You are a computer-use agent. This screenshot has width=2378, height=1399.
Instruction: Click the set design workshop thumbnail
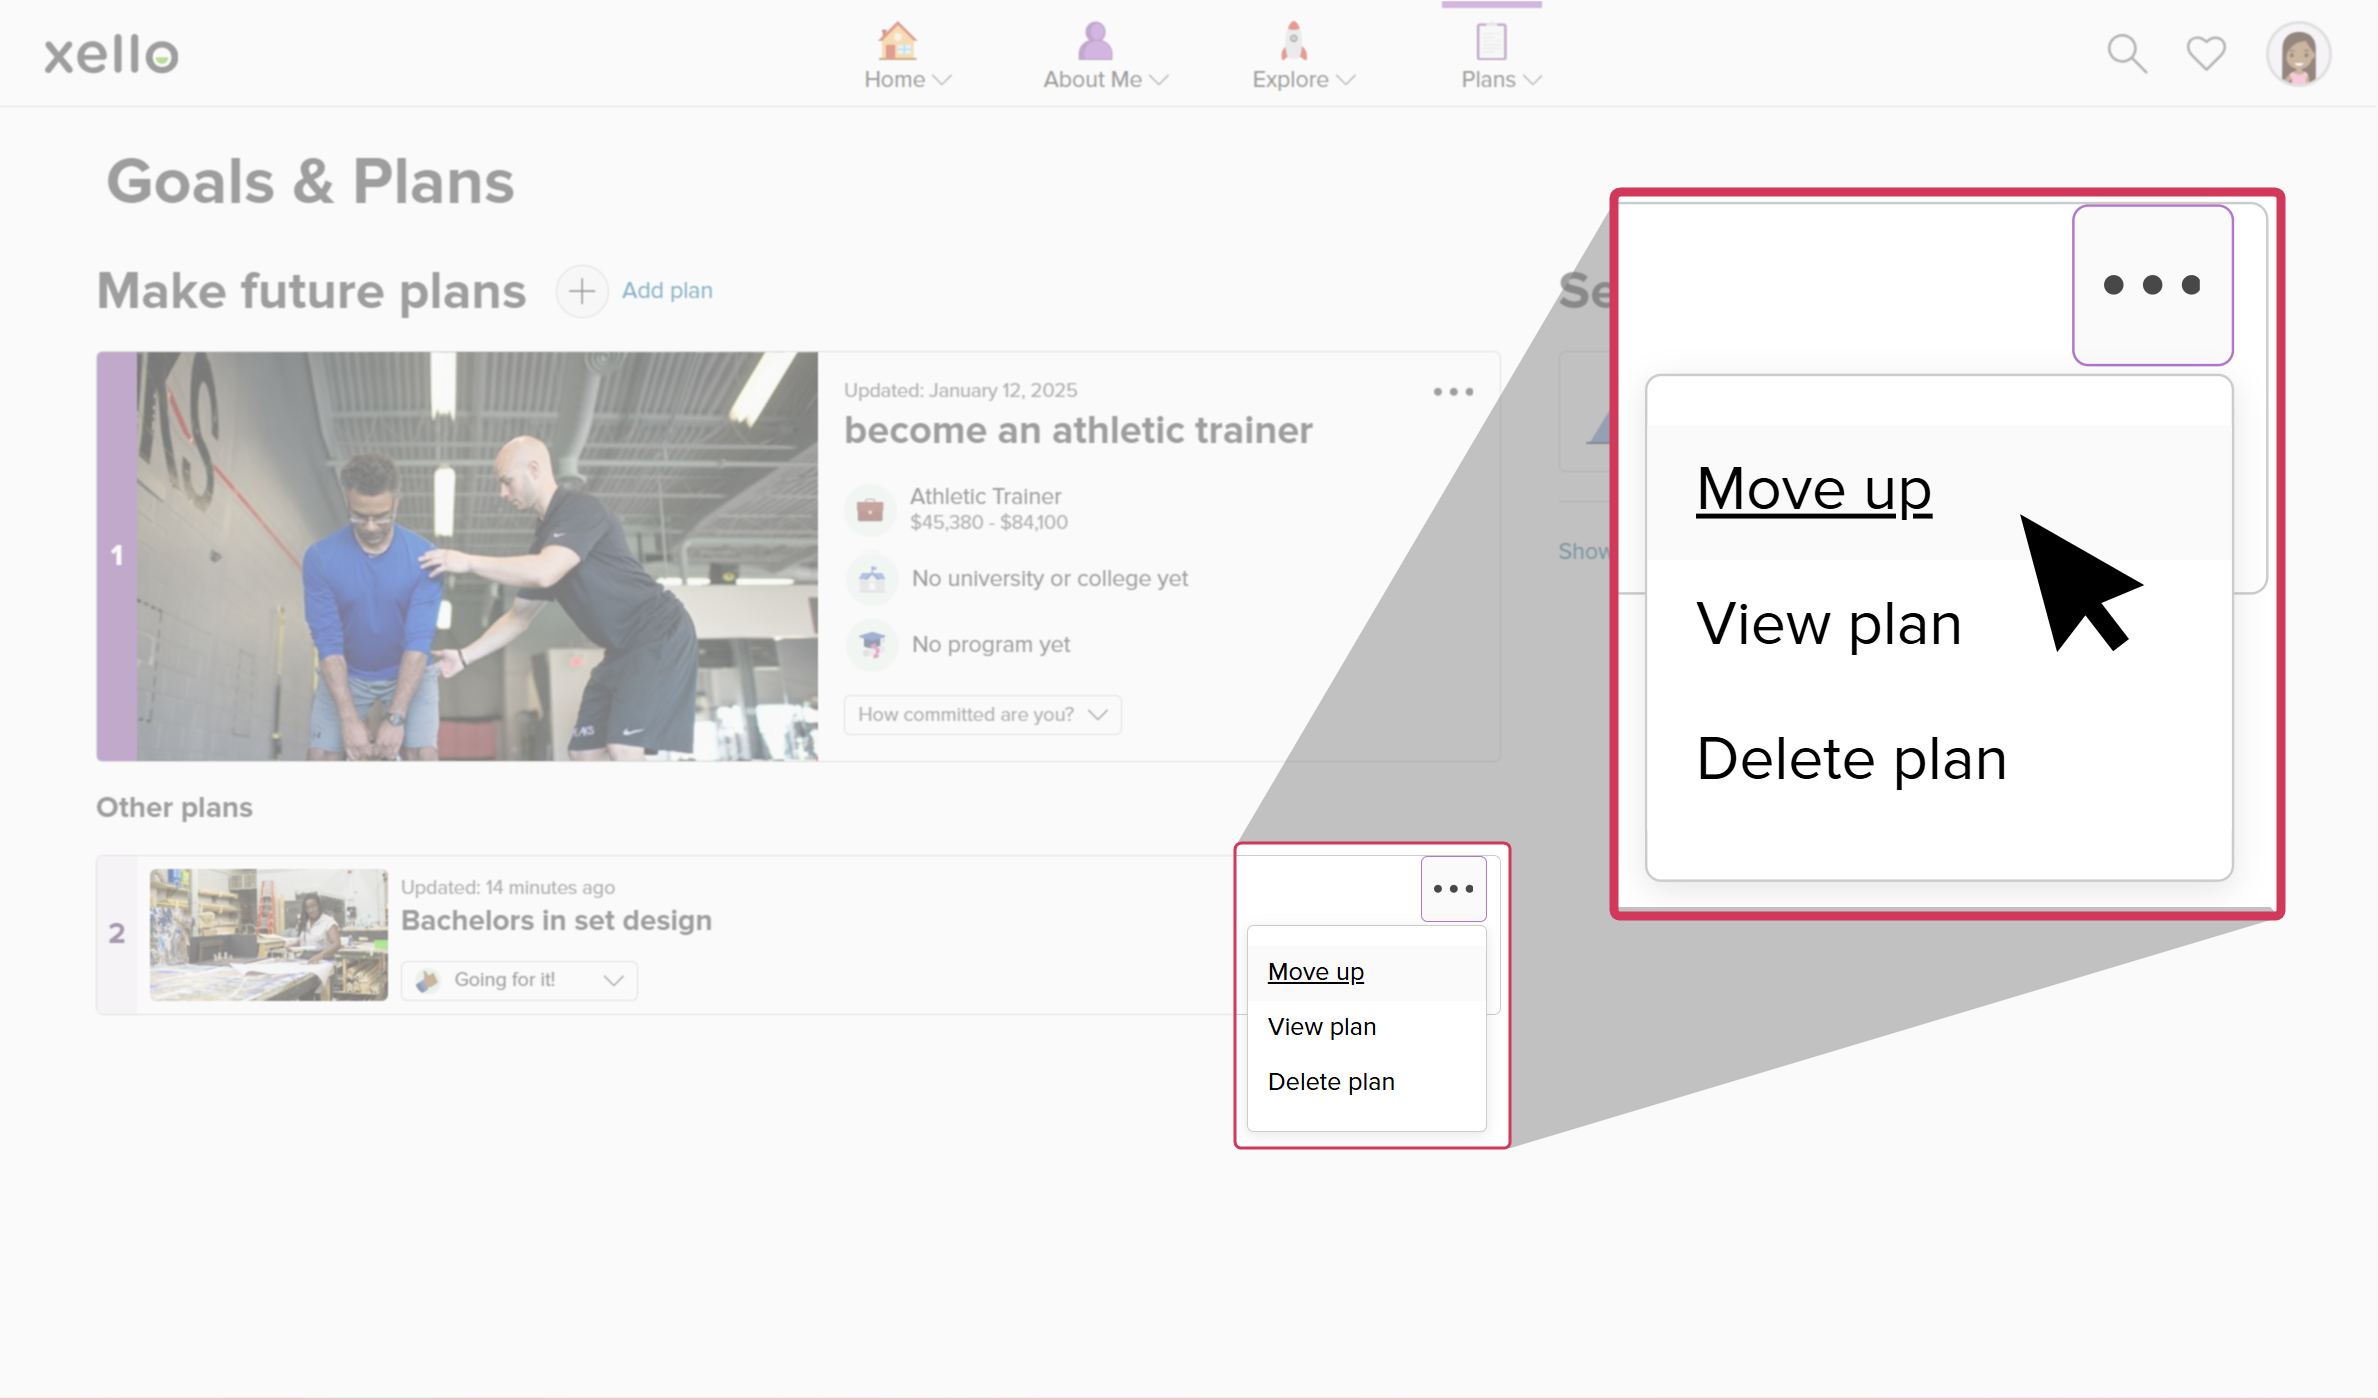coord(268,934)
